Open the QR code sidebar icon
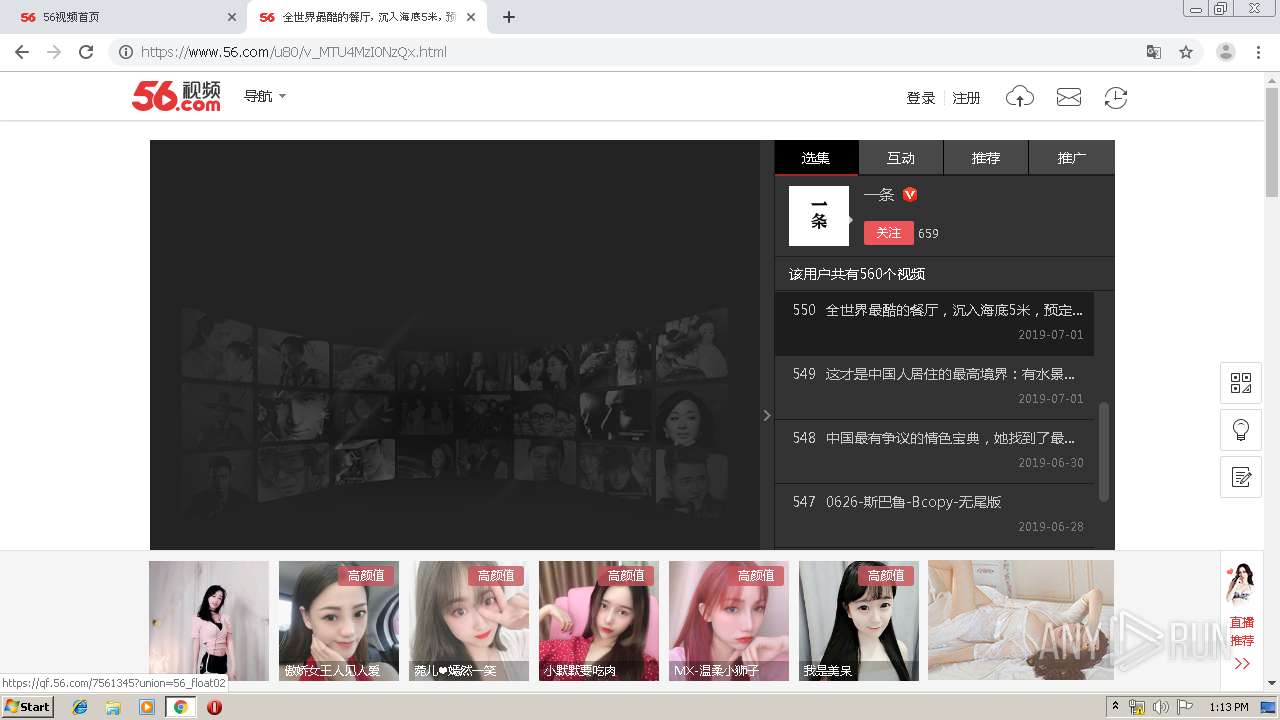 point(1241,383)
